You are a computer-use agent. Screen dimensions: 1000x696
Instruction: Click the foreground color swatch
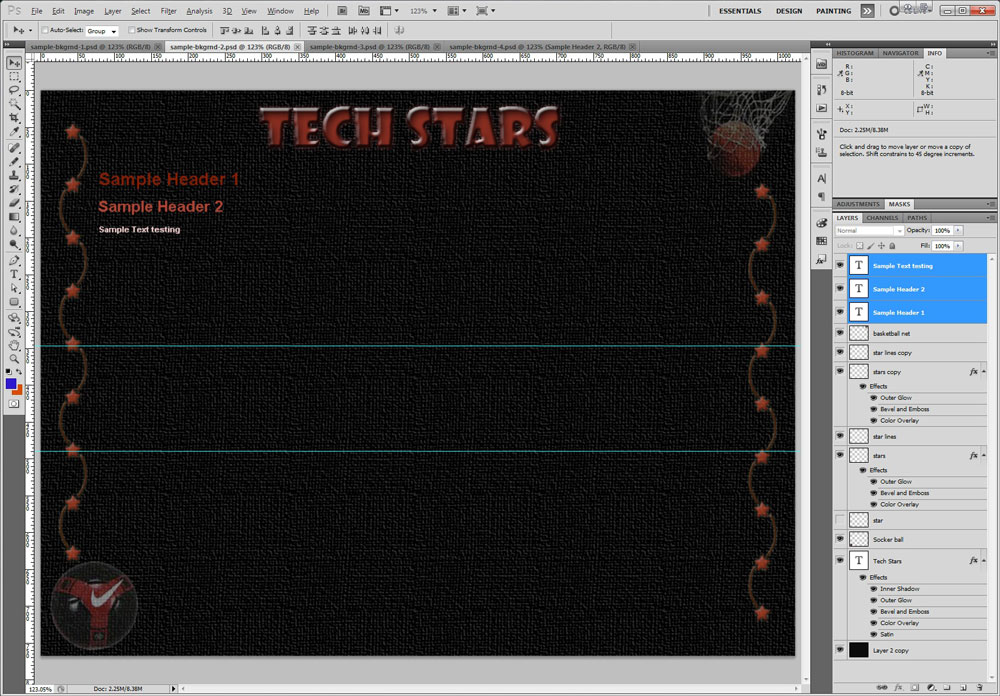(x=11, y=383)
